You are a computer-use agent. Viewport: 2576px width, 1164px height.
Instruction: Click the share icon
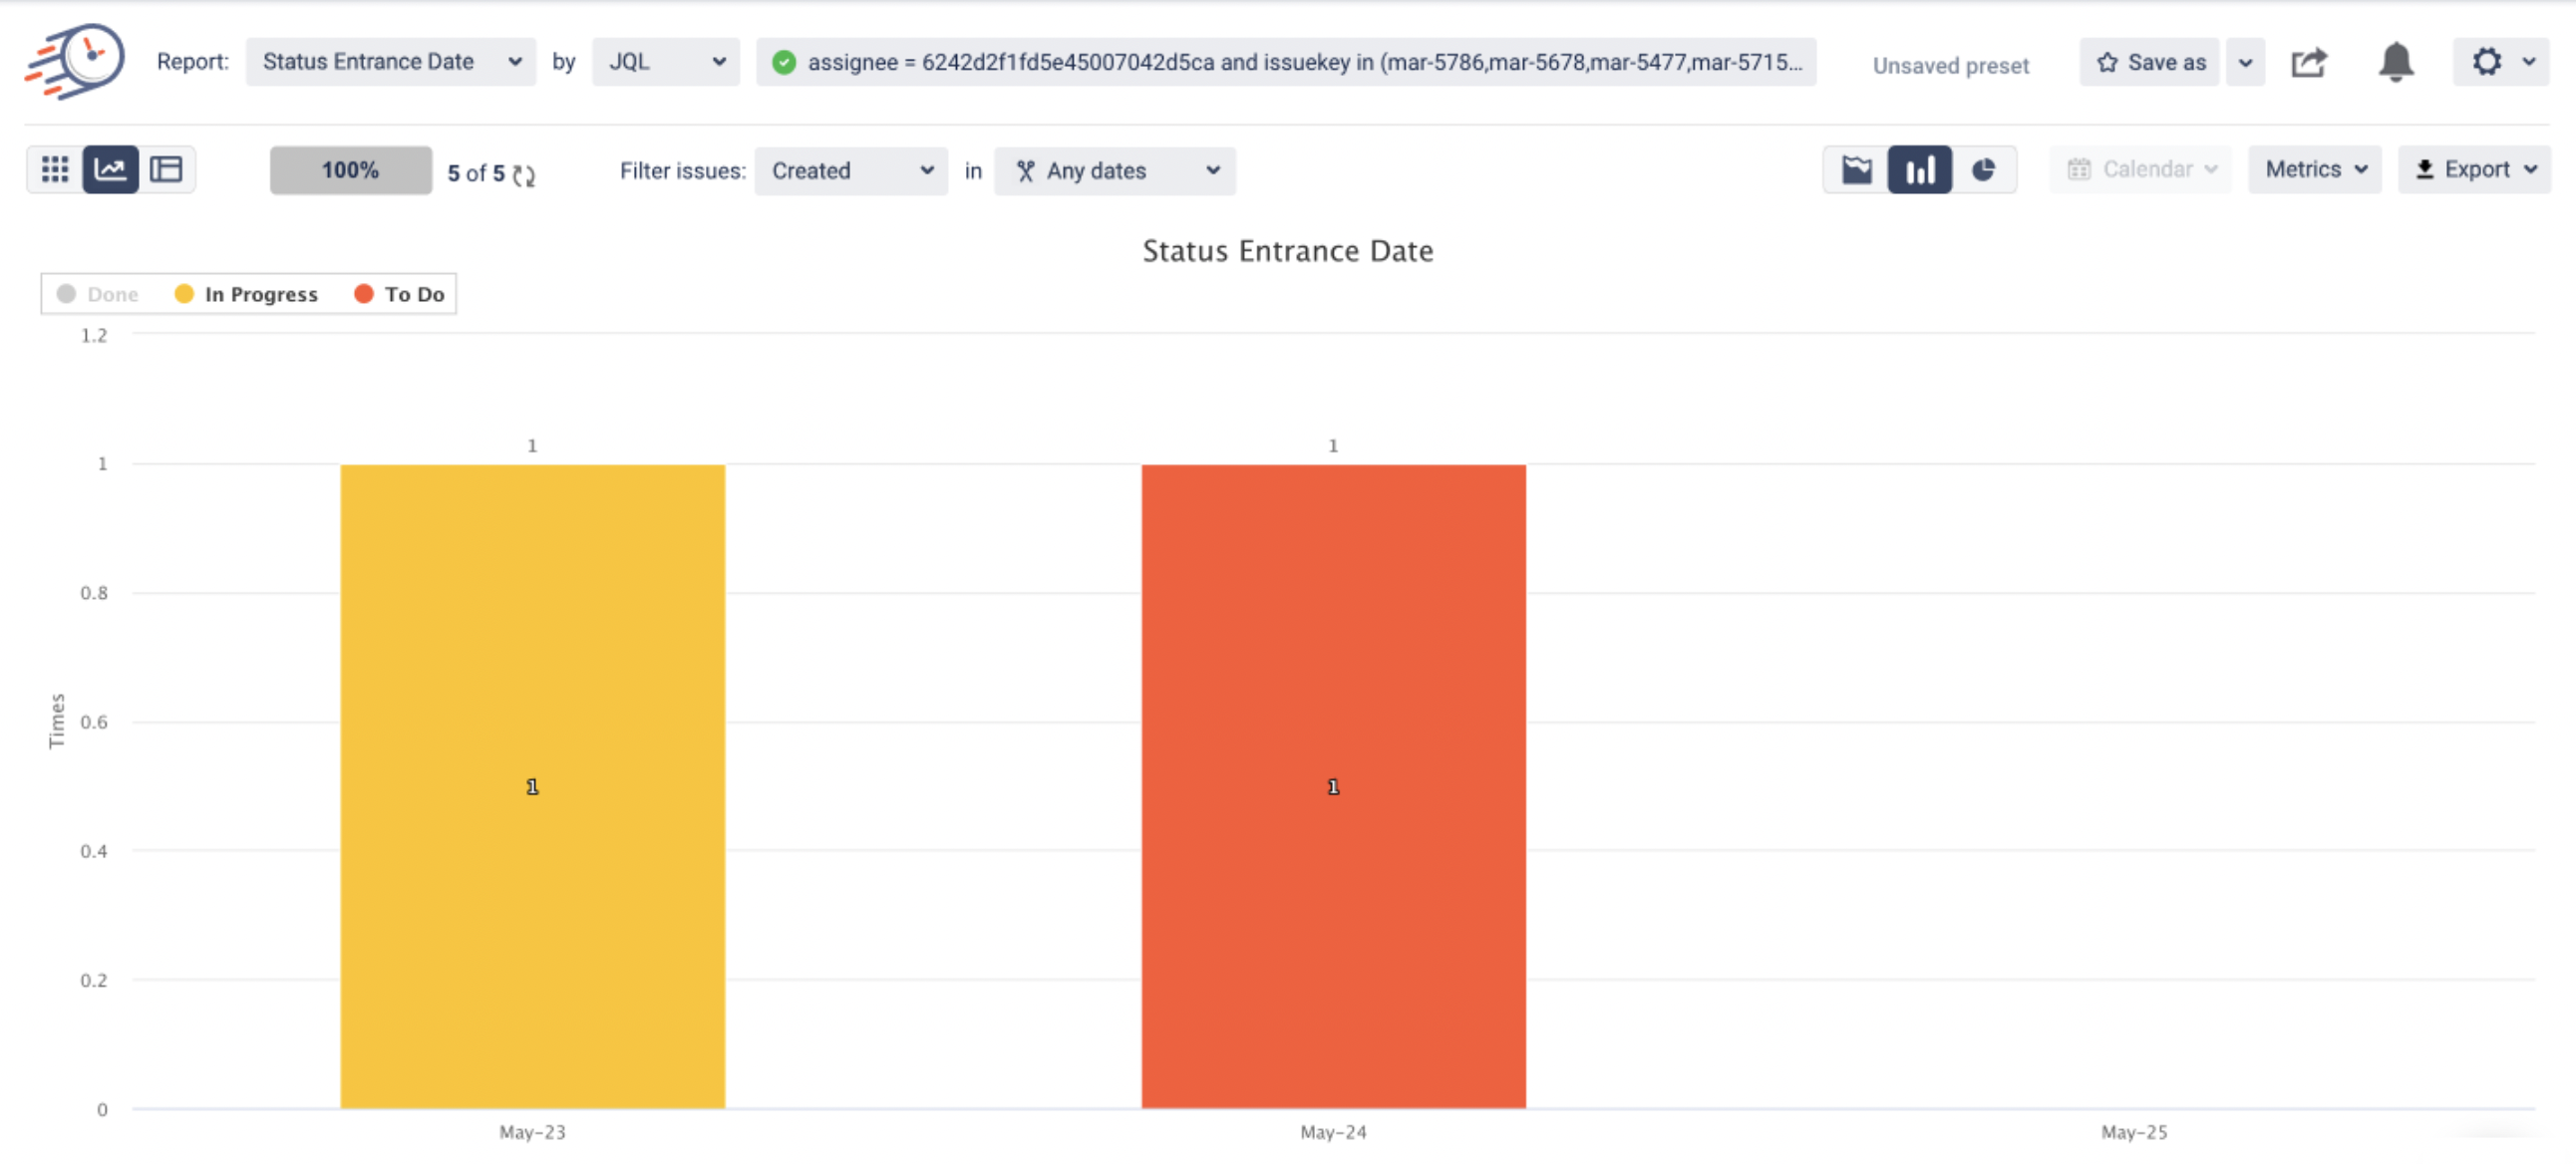[x=2308, y=62]
